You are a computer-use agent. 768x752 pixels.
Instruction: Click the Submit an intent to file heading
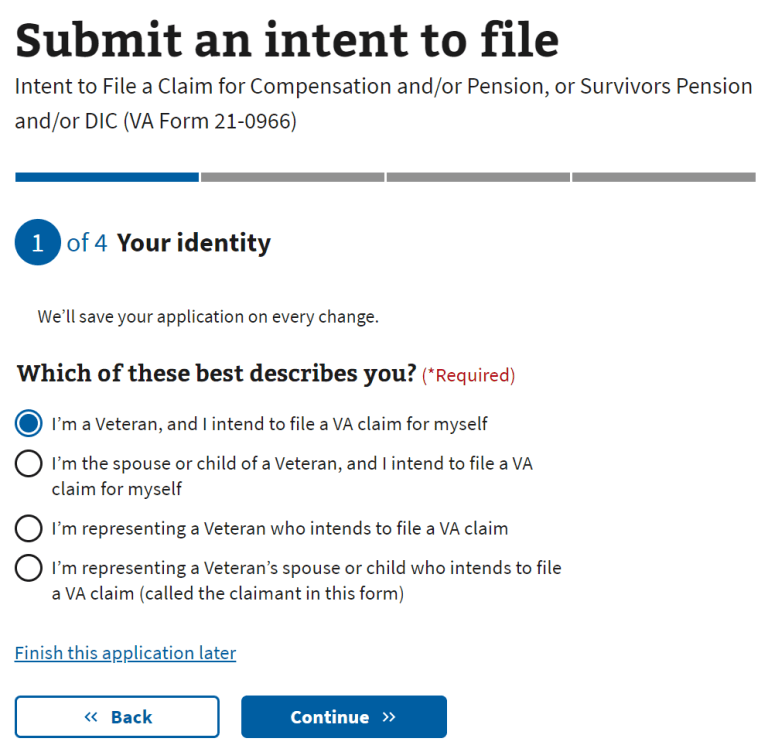coord(286,40)
